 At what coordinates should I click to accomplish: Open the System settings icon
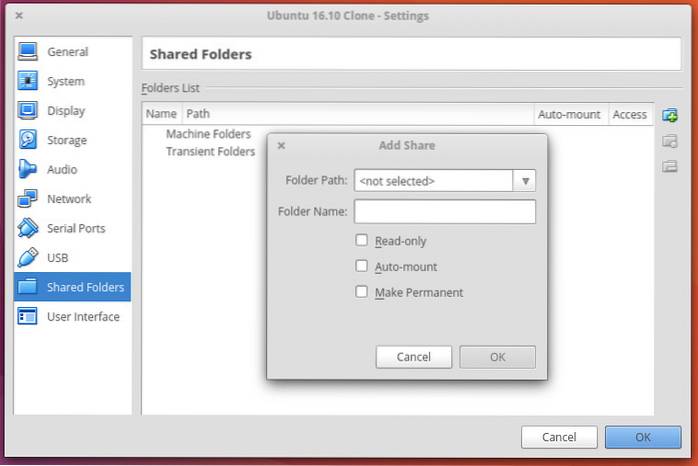click(28, 82)
